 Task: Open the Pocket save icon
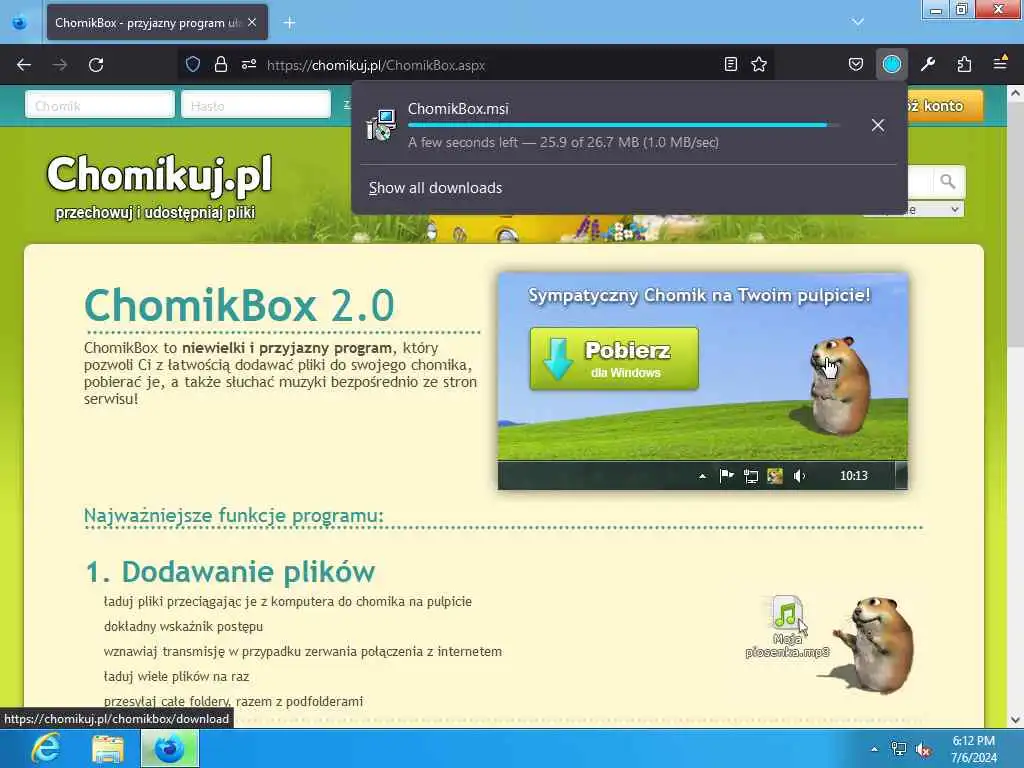point(856,64)
